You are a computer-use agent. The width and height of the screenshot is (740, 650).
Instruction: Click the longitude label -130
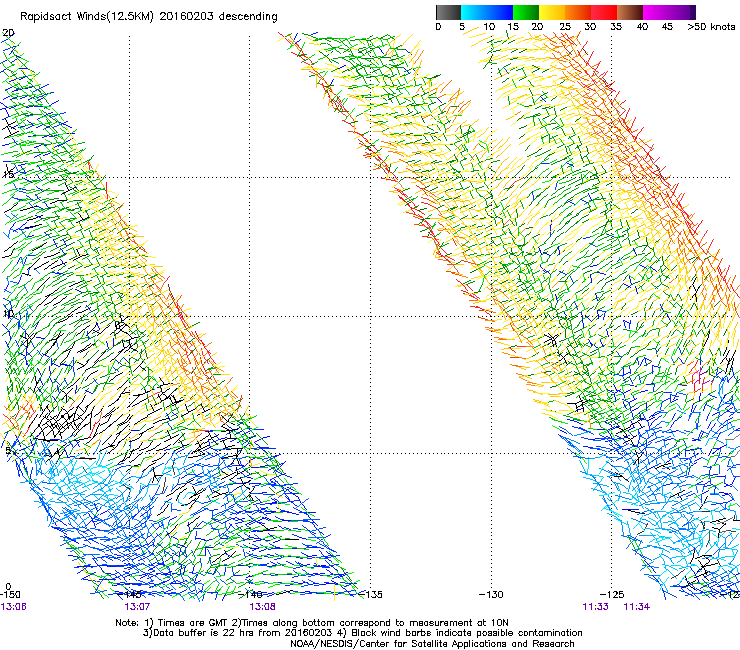[491, 595]
